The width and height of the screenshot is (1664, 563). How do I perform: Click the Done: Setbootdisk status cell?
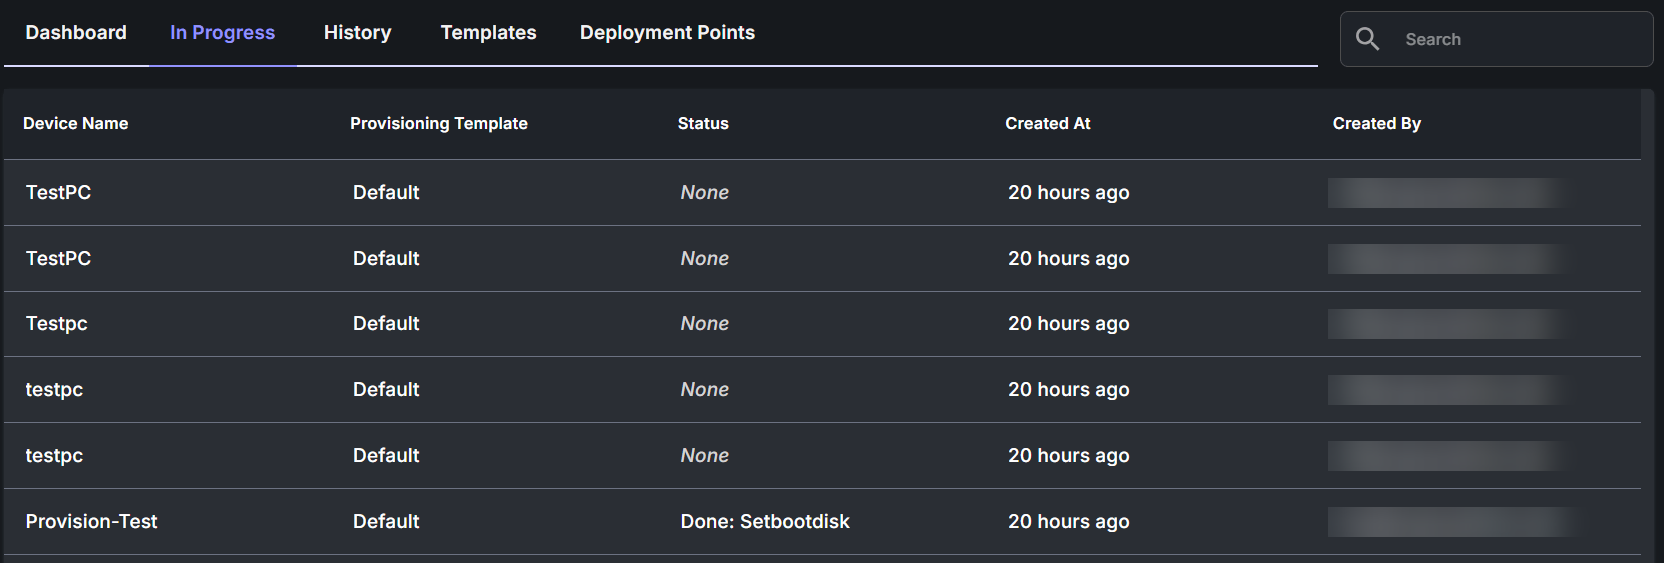coord(765,521)
